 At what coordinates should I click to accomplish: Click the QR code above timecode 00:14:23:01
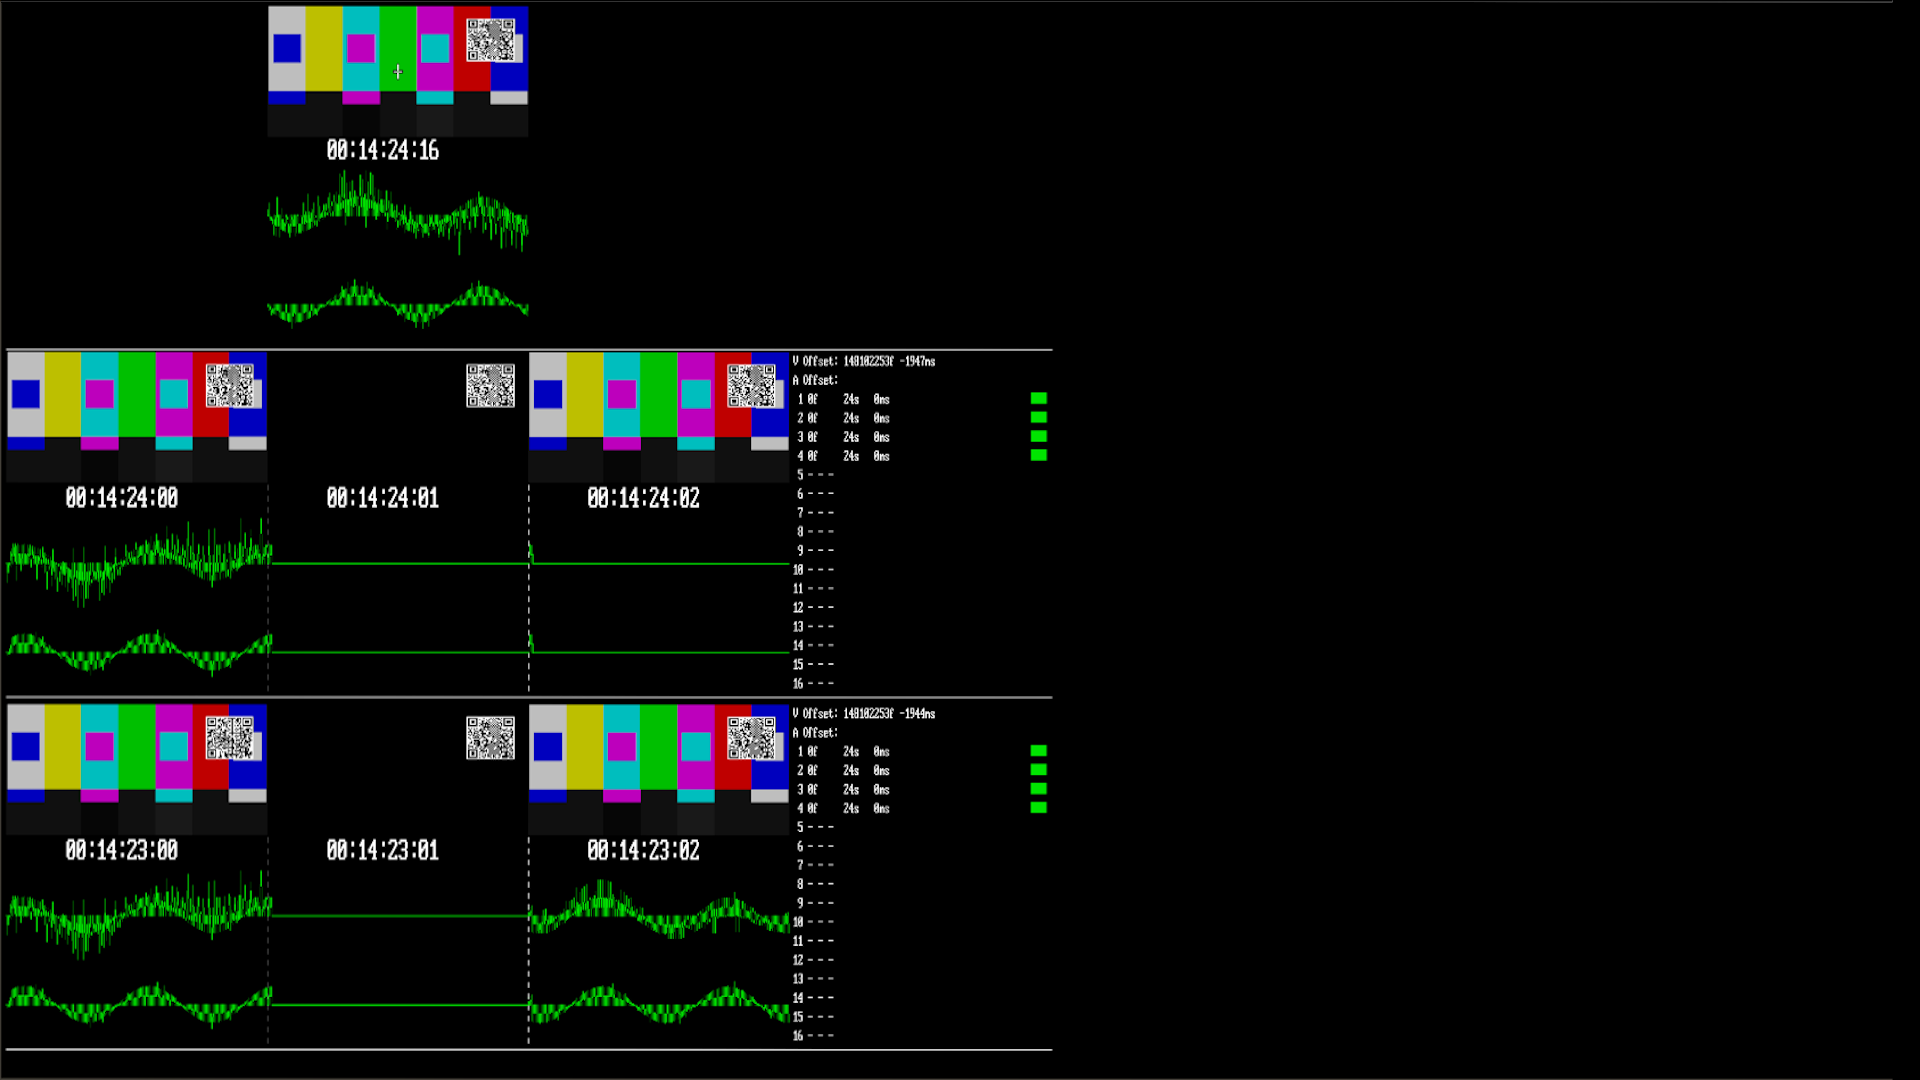[490, 738]
